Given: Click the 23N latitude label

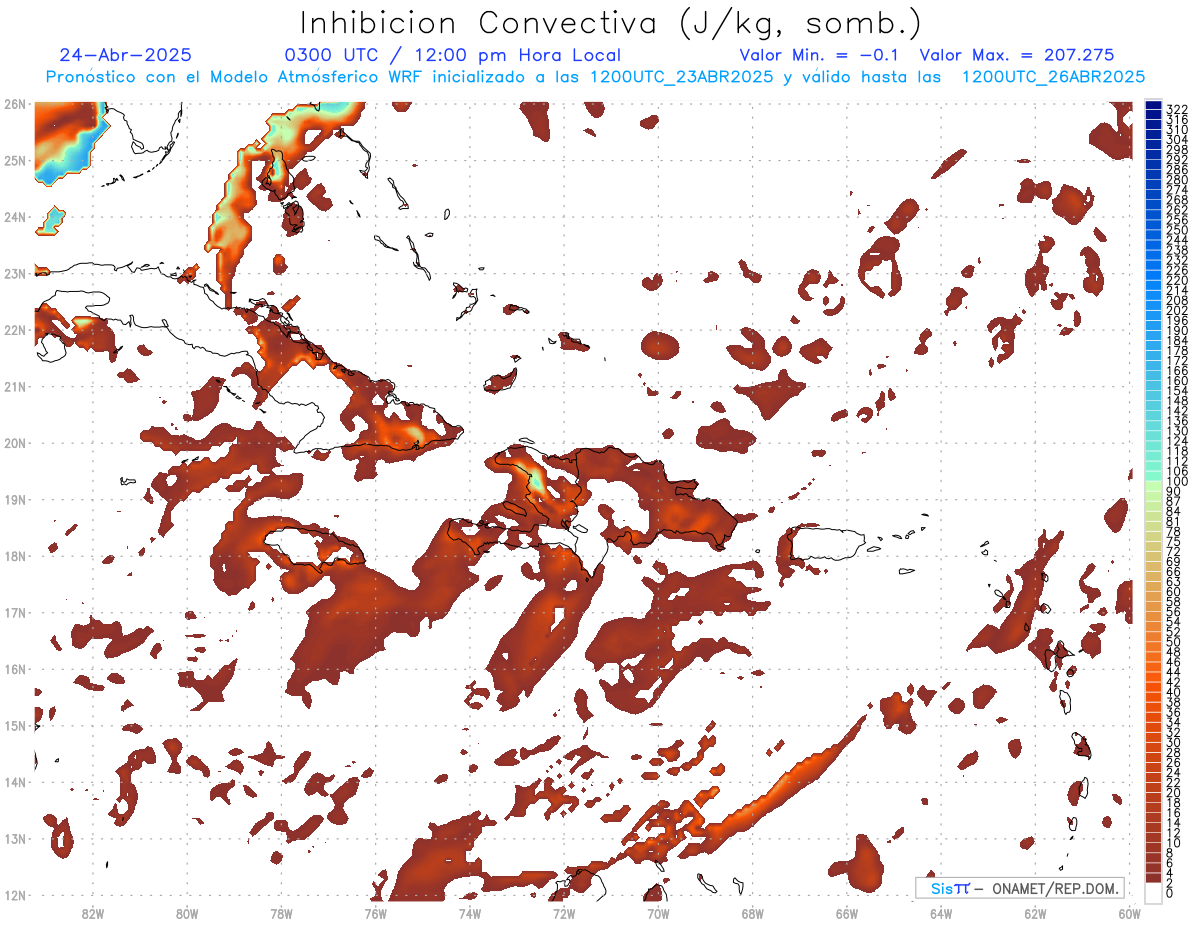Looking at the screenshot, I should pos(15,273).
